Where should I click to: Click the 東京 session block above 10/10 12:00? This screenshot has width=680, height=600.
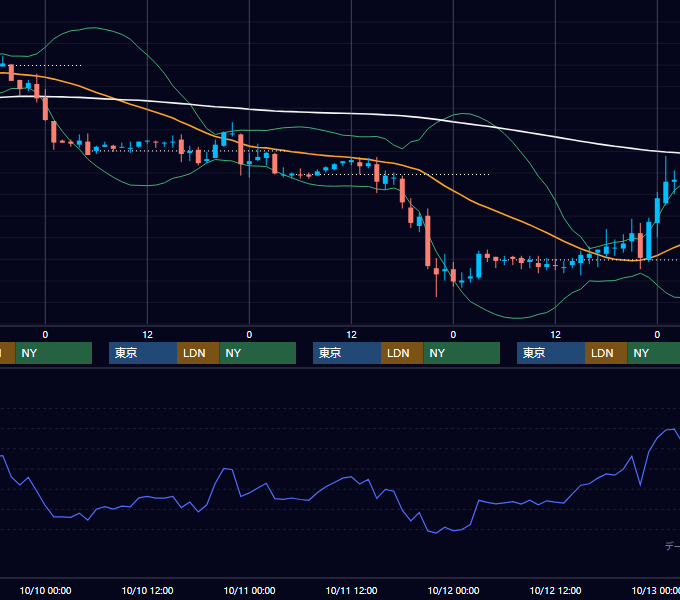[x=143, y=353]
